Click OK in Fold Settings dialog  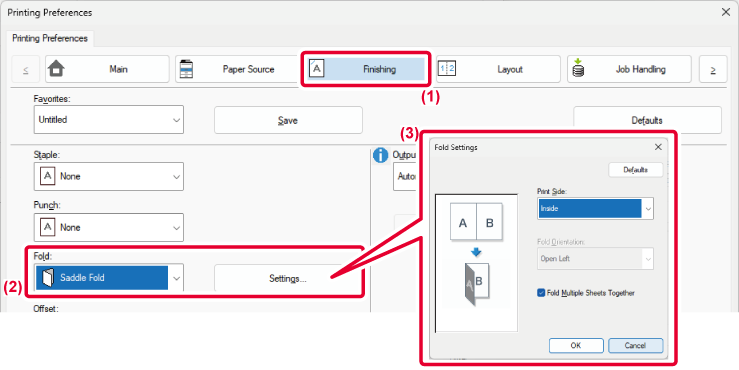click(576, 345)
